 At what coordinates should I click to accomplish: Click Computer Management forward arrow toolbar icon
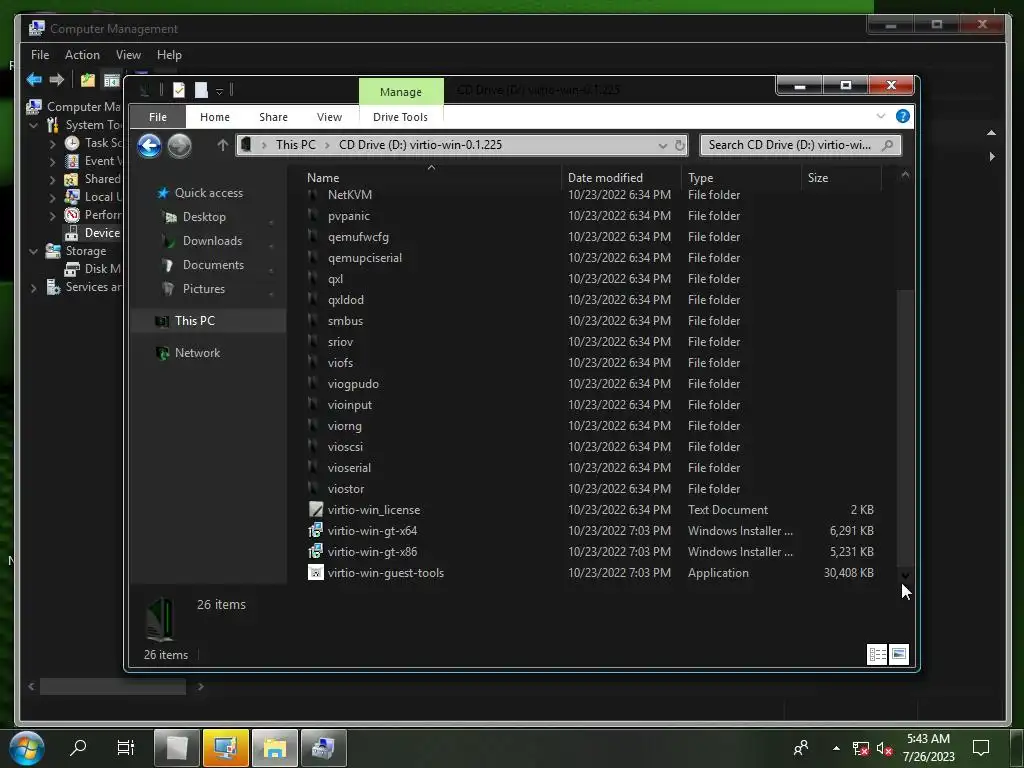point(57,80)
